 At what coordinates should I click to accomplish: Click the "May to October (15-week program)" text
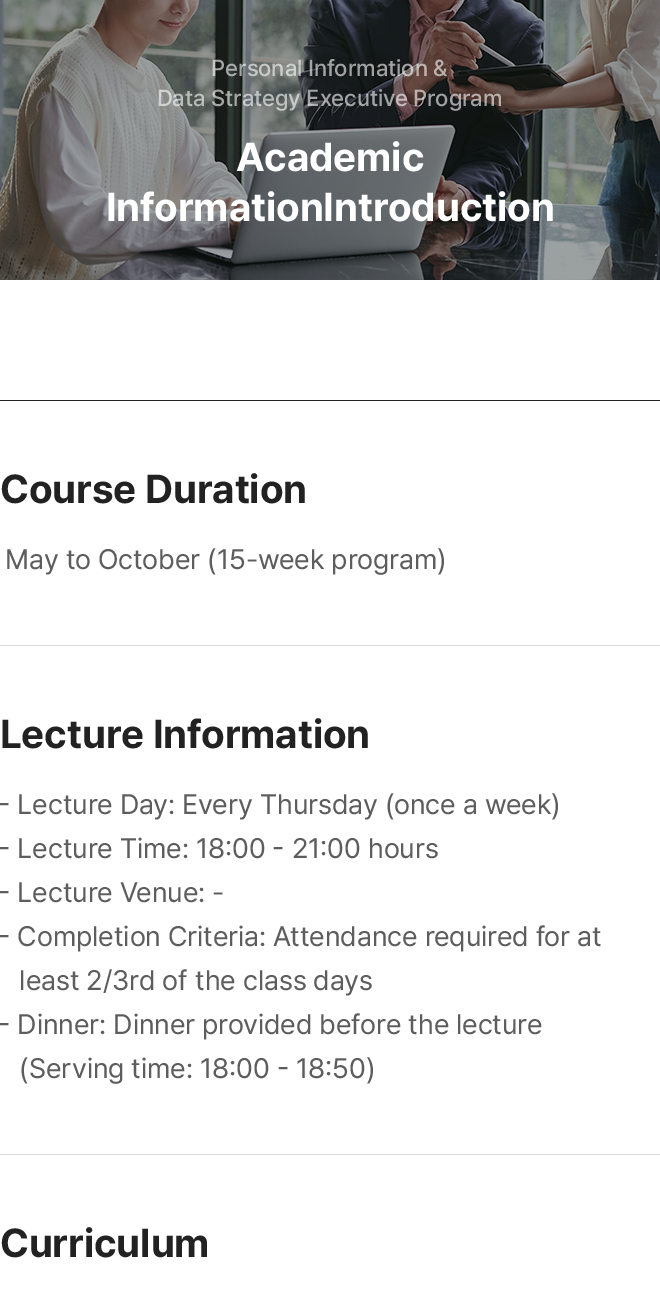tap(225, 560)
